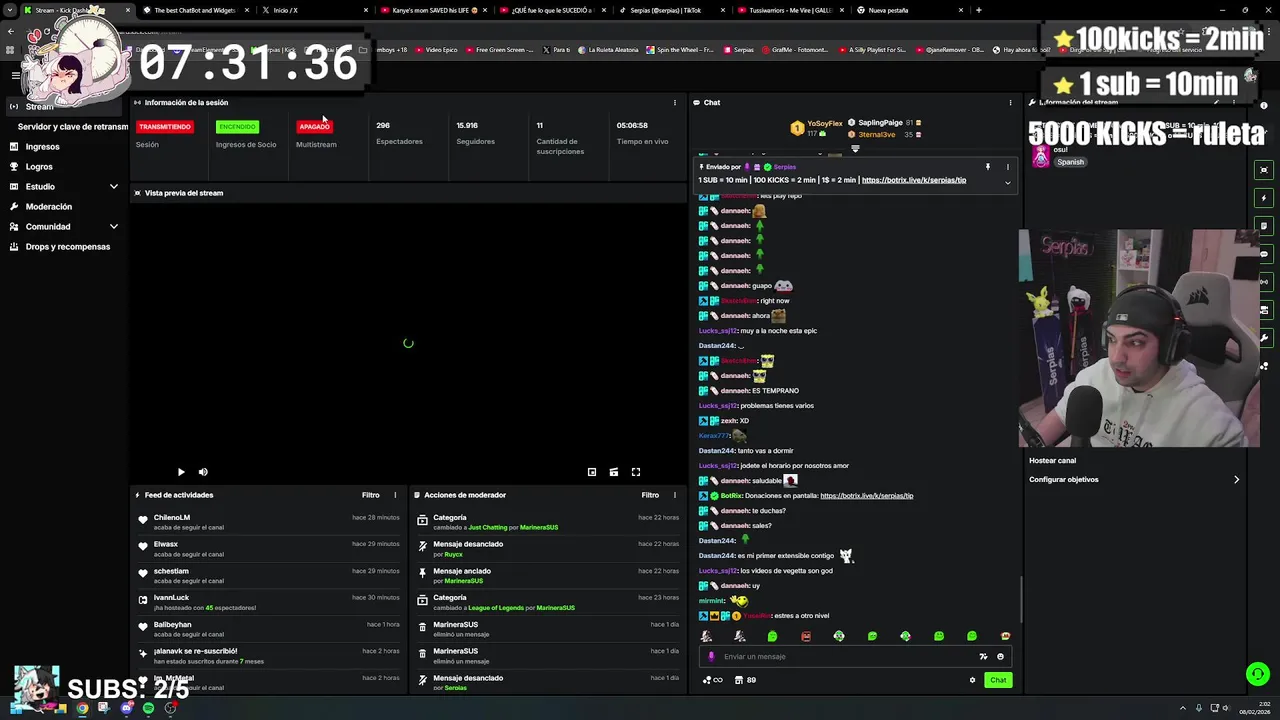Open fullscreen mode in stream preview
This screenshot has height=720, width=1280.
[x=636, y=472]
